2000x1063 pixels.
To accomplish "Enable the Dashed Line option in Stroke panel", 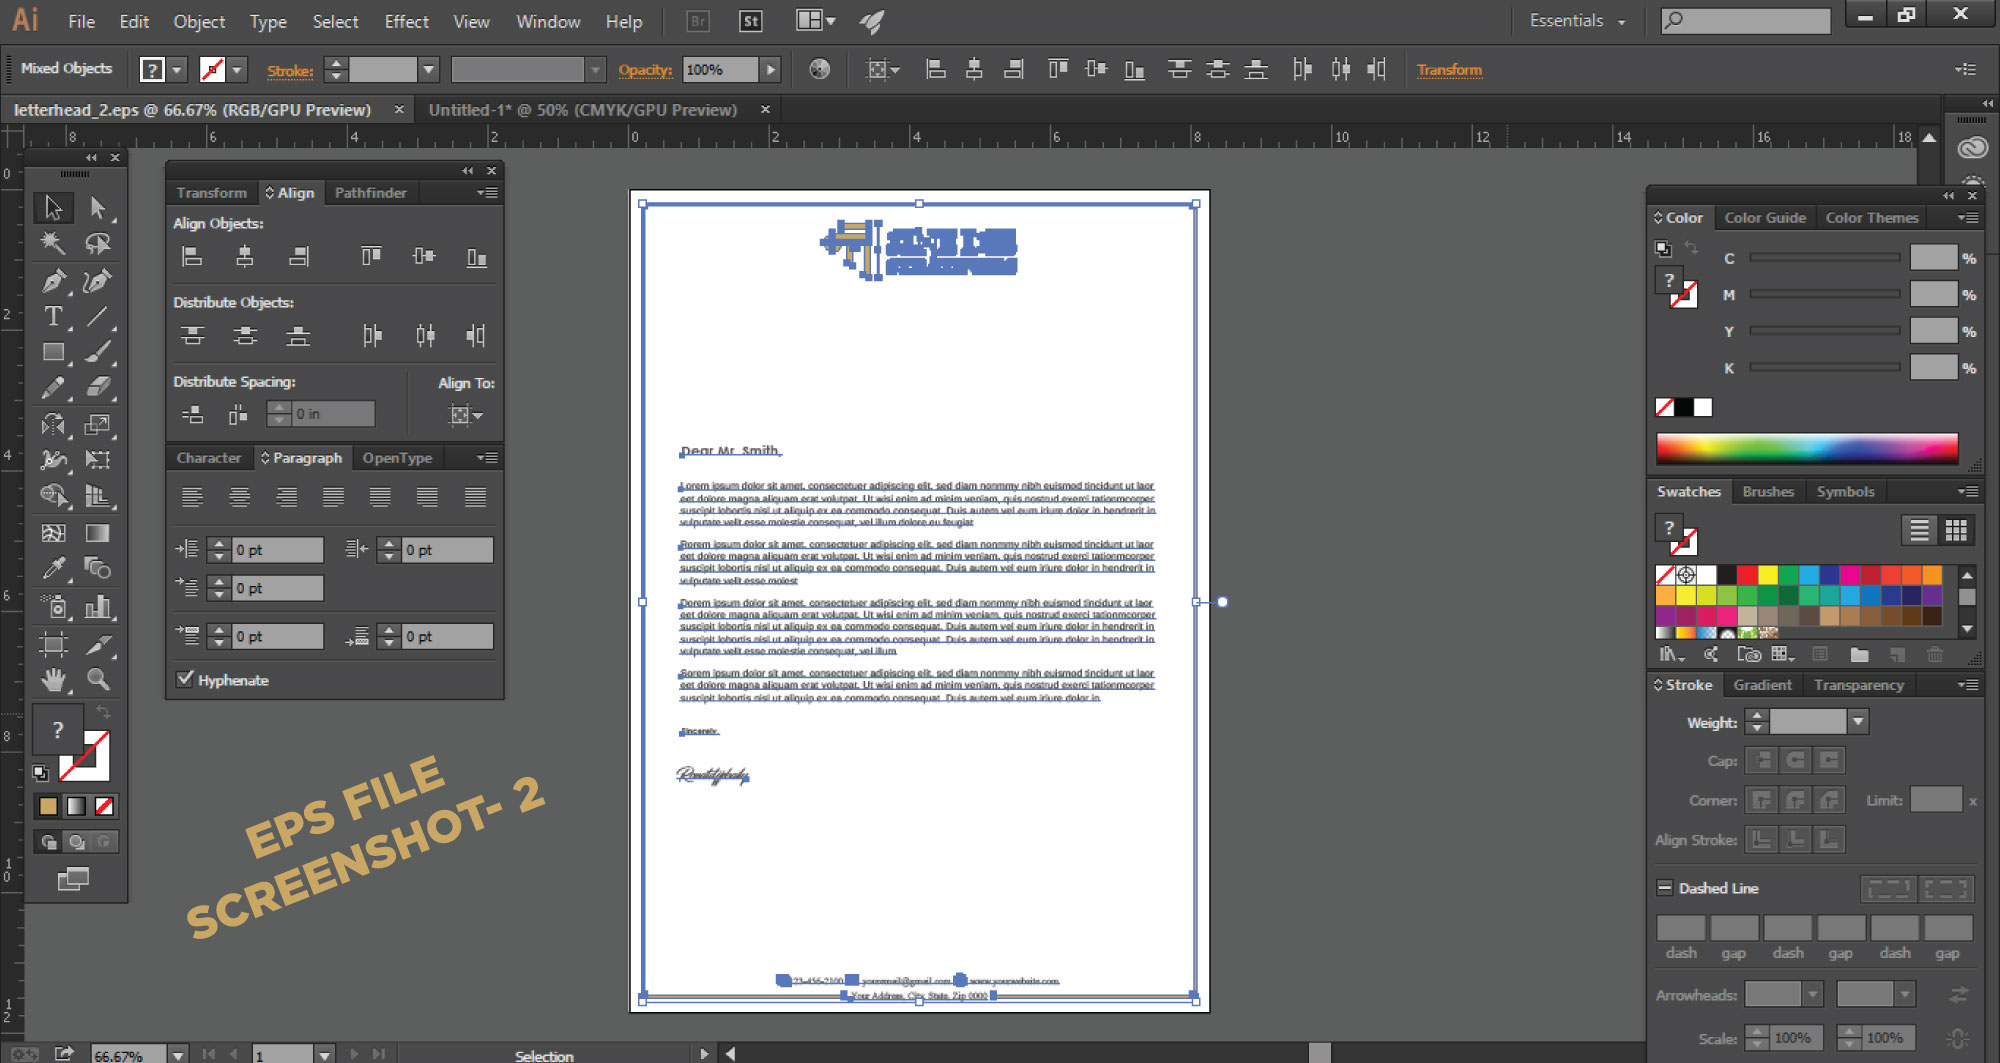I will point(1665,887).
